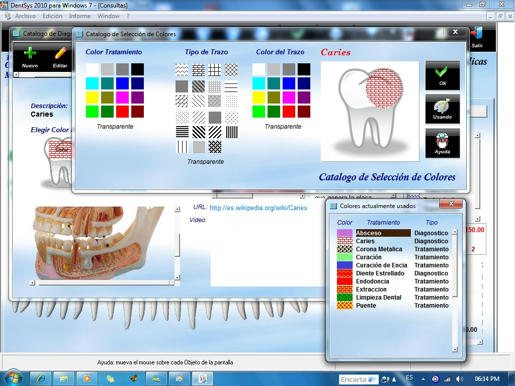Click the Salir exit door icon

[477, 38]
